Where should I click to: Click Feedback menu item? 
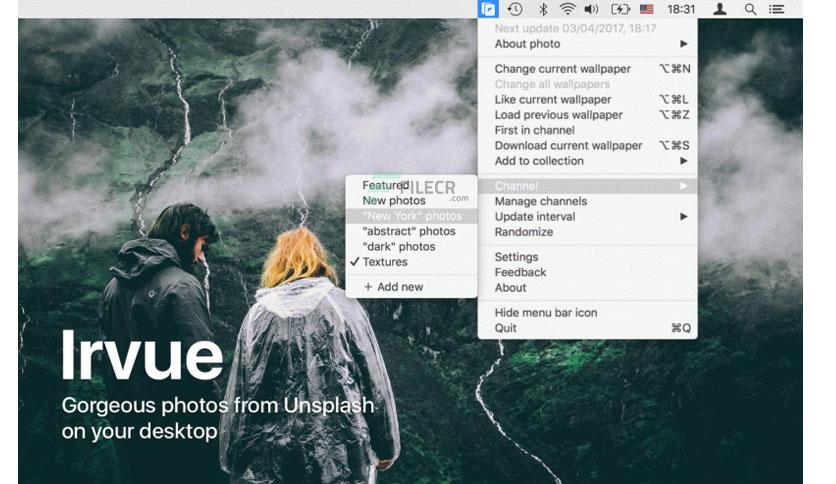click(x=588, y=272)
